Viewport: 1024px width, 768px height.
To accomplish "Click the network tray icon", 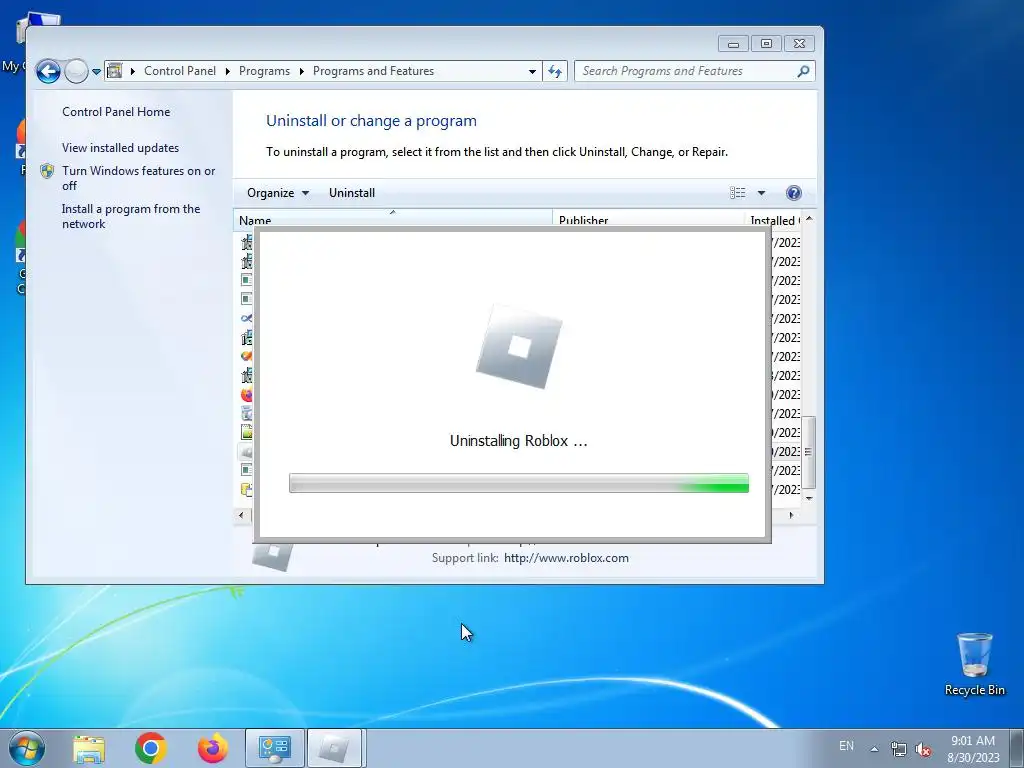I will click(x=899, y=749).
